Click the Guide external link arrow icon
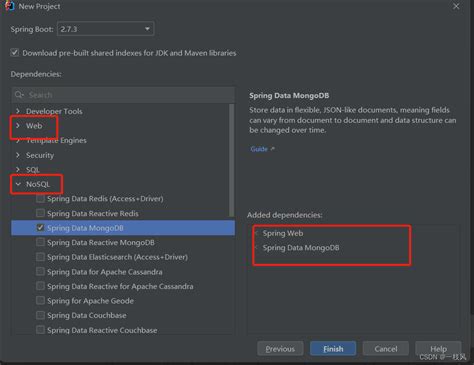 (272, 149)
